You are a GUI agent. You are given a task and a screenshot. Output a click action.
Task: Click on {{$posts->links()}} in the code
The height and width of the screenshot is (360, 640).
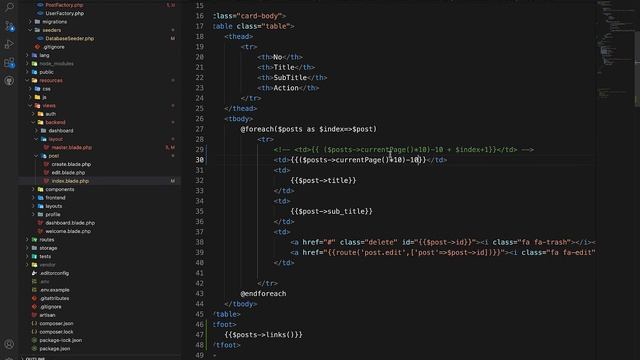tap(263, 335)
